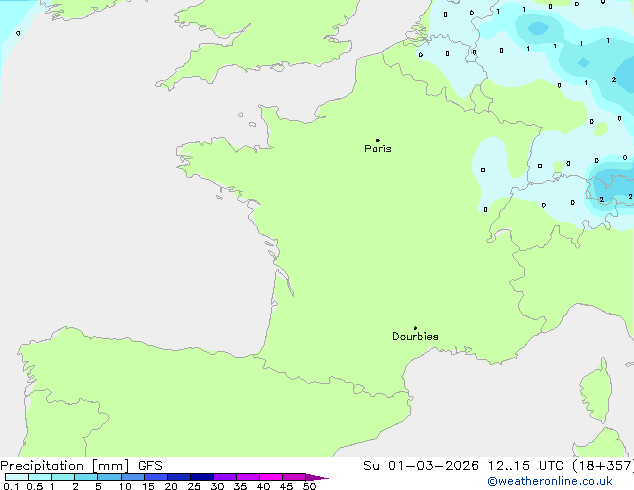Pick the 5–10 mm legend swatch
Image resolution: width=634 pixels, height=490 pixels.
coord(109,477)
